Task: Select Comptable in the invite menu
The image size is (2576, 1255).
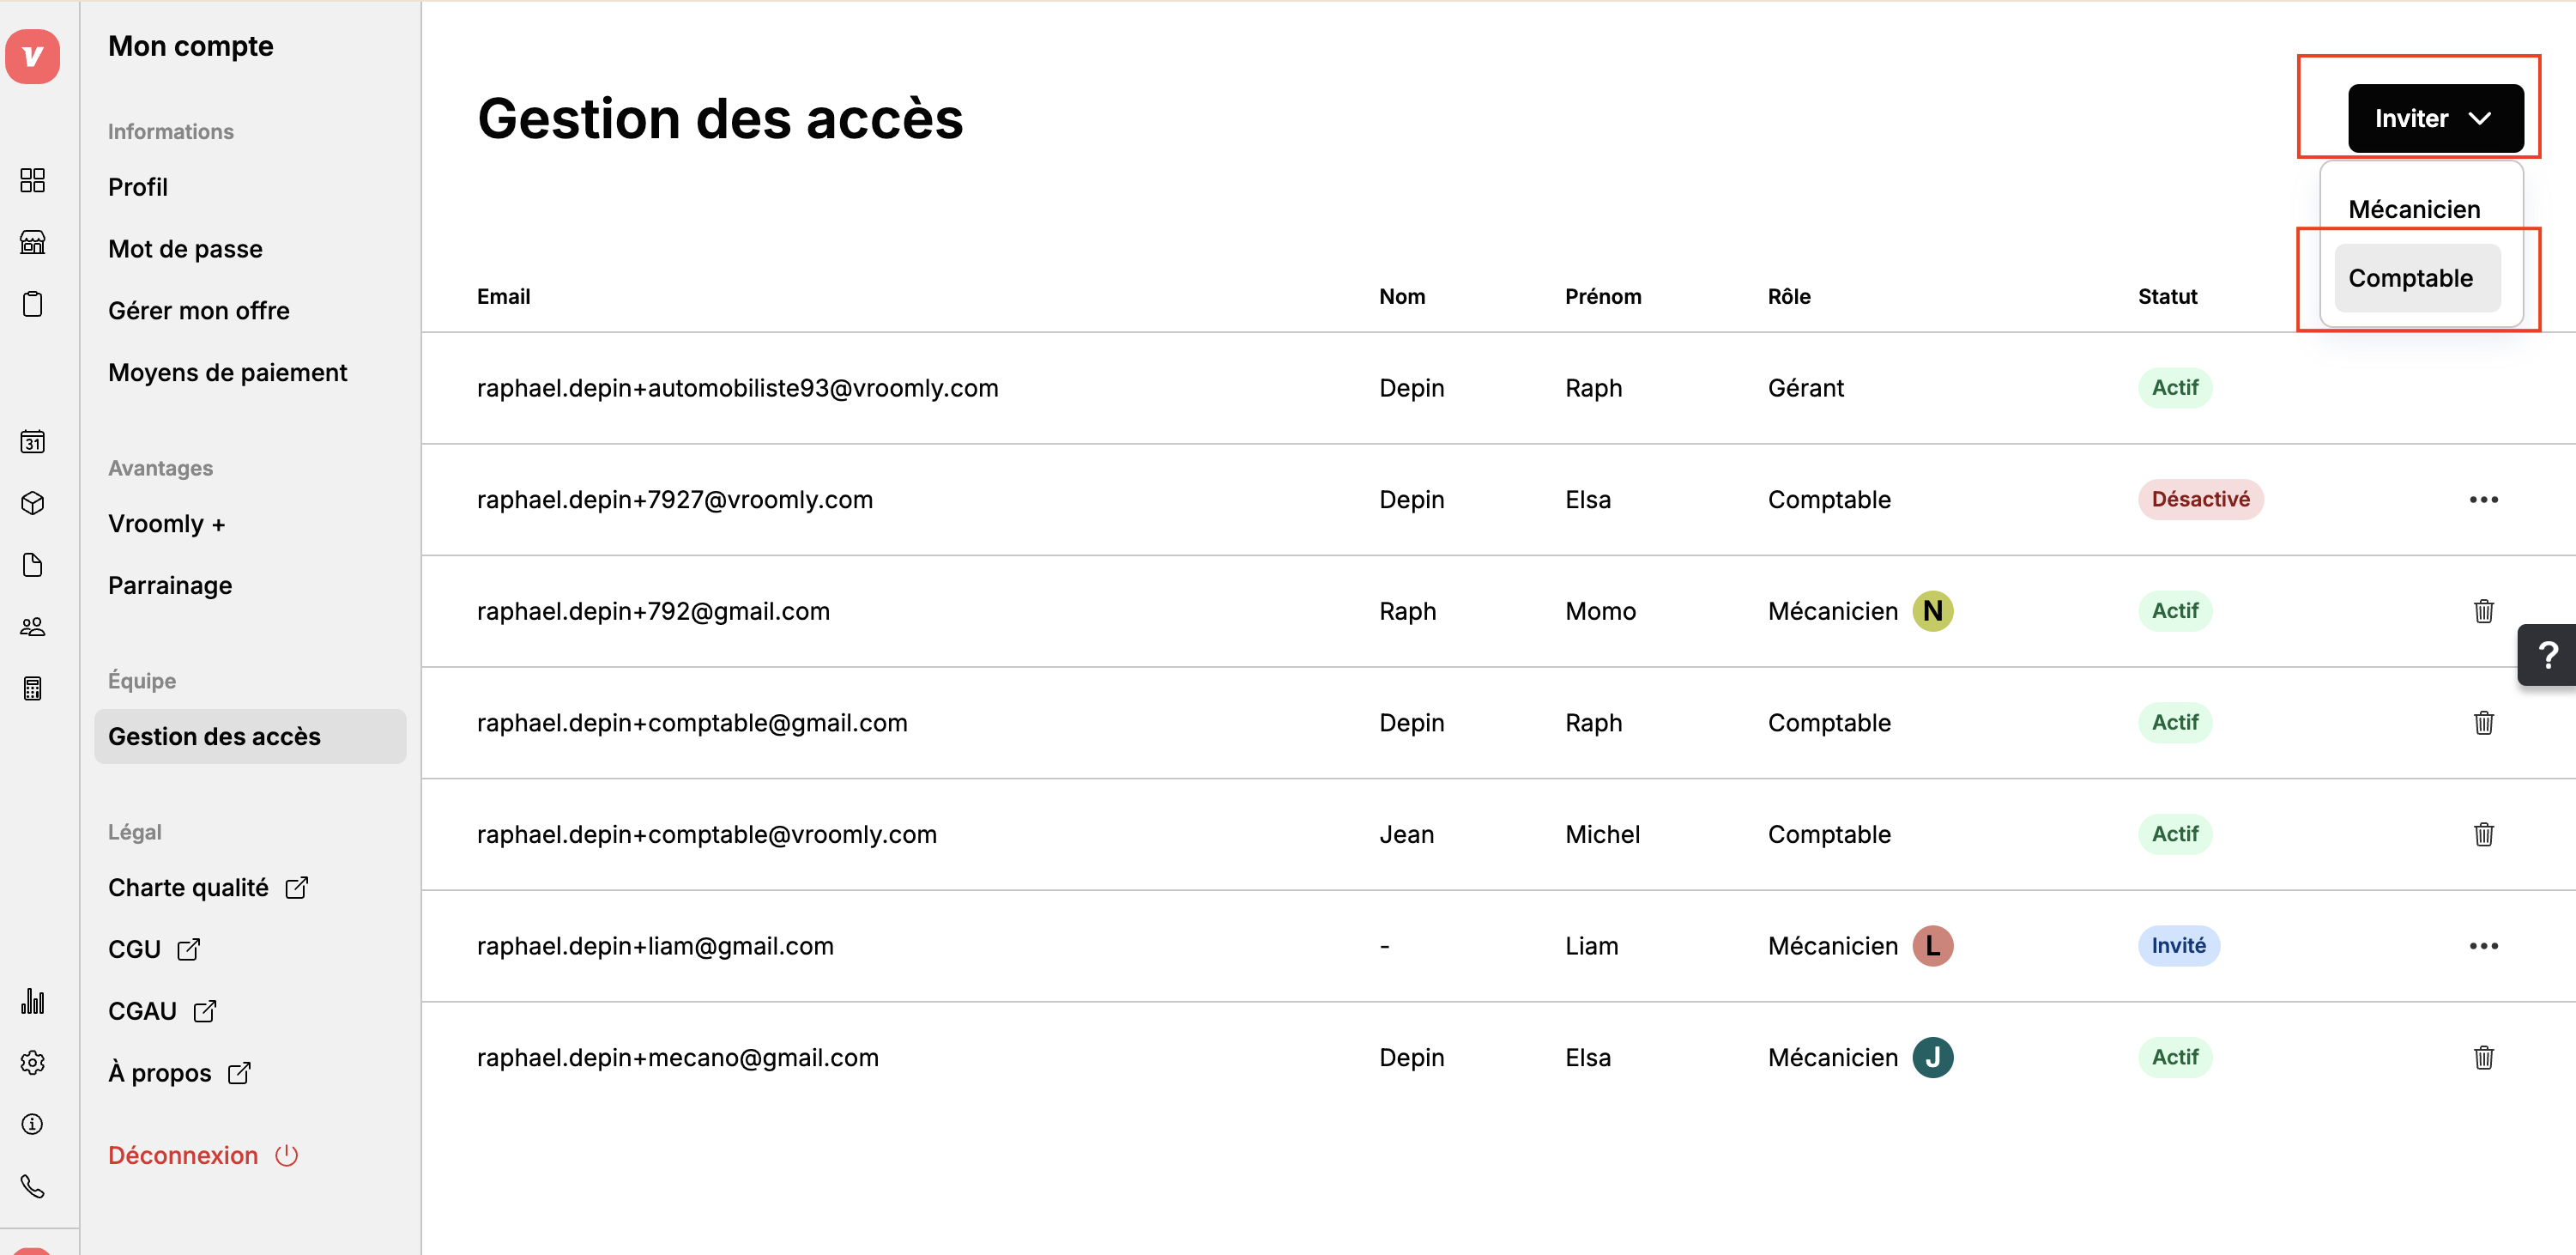Action: tap(2416, 278)
